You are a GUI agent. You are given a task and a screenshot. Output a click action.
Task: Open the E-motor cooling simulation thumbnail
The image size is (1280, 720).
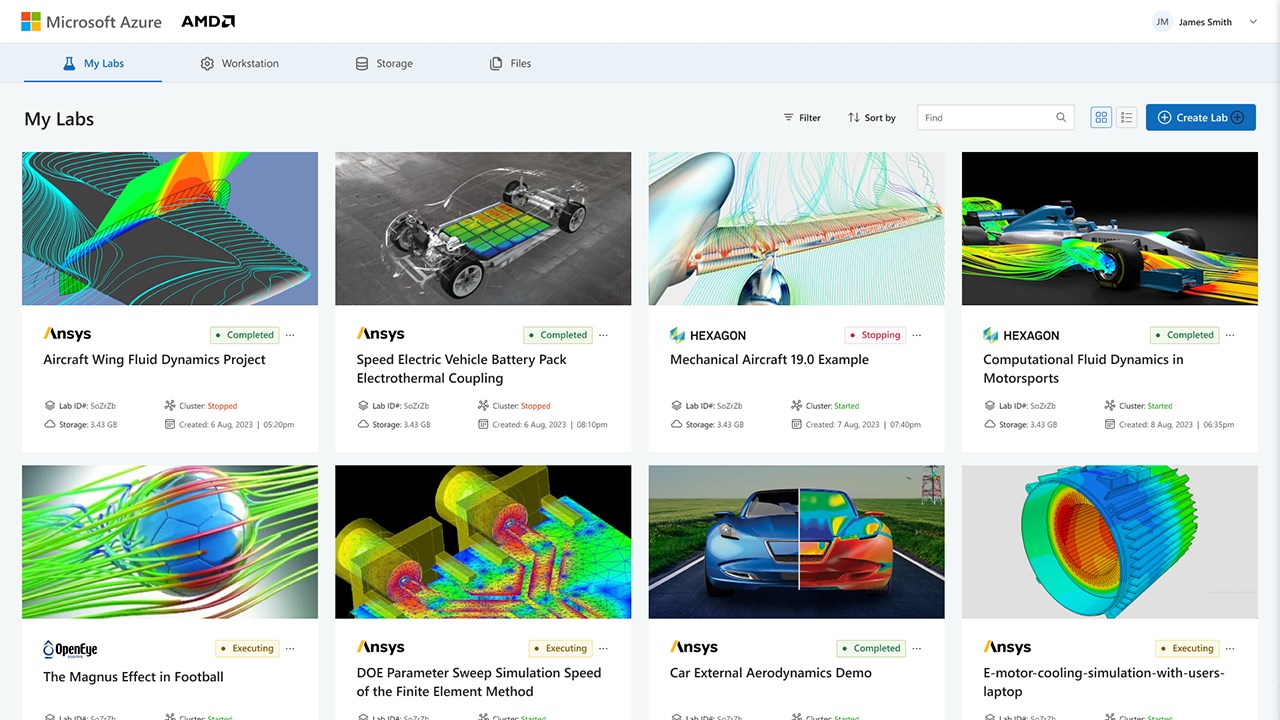click(x=1110, y=542)
